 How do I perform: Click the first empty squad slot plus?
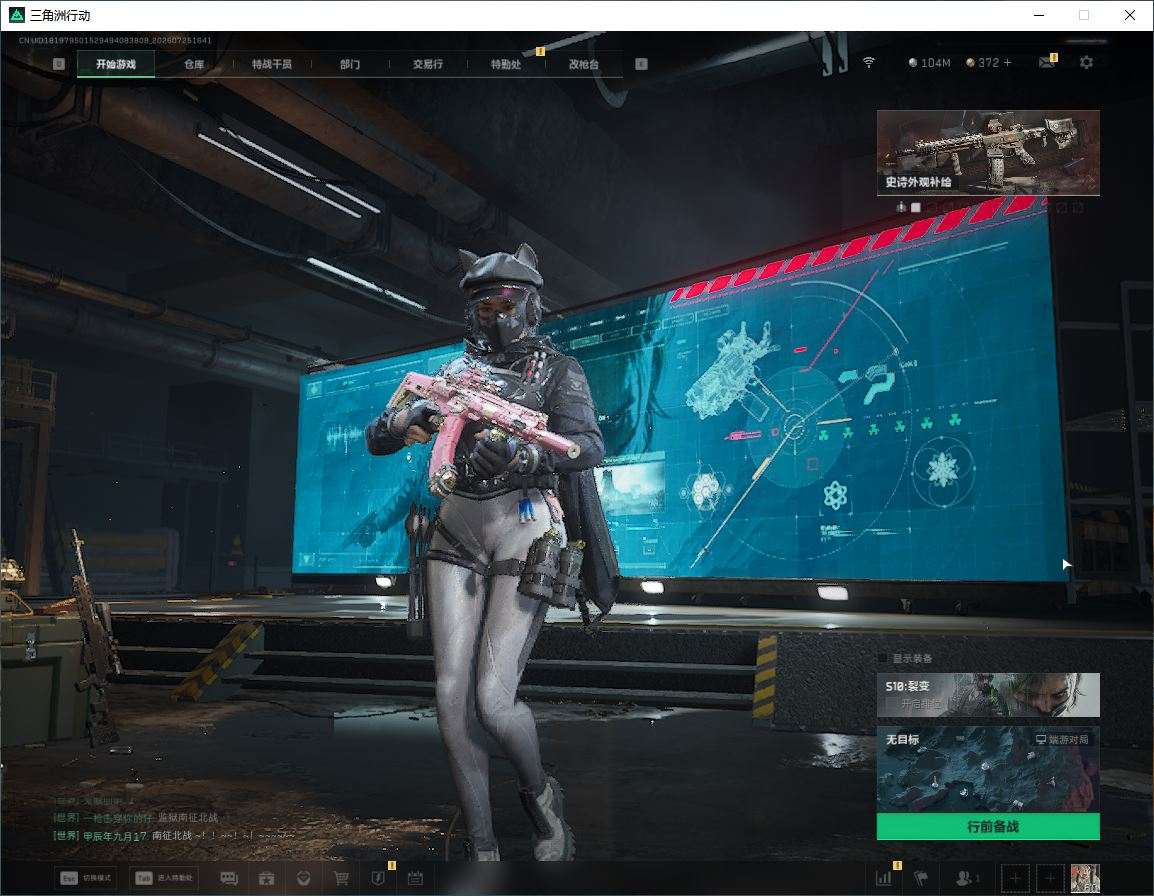pyautogui.click(x=1016, y=878)
